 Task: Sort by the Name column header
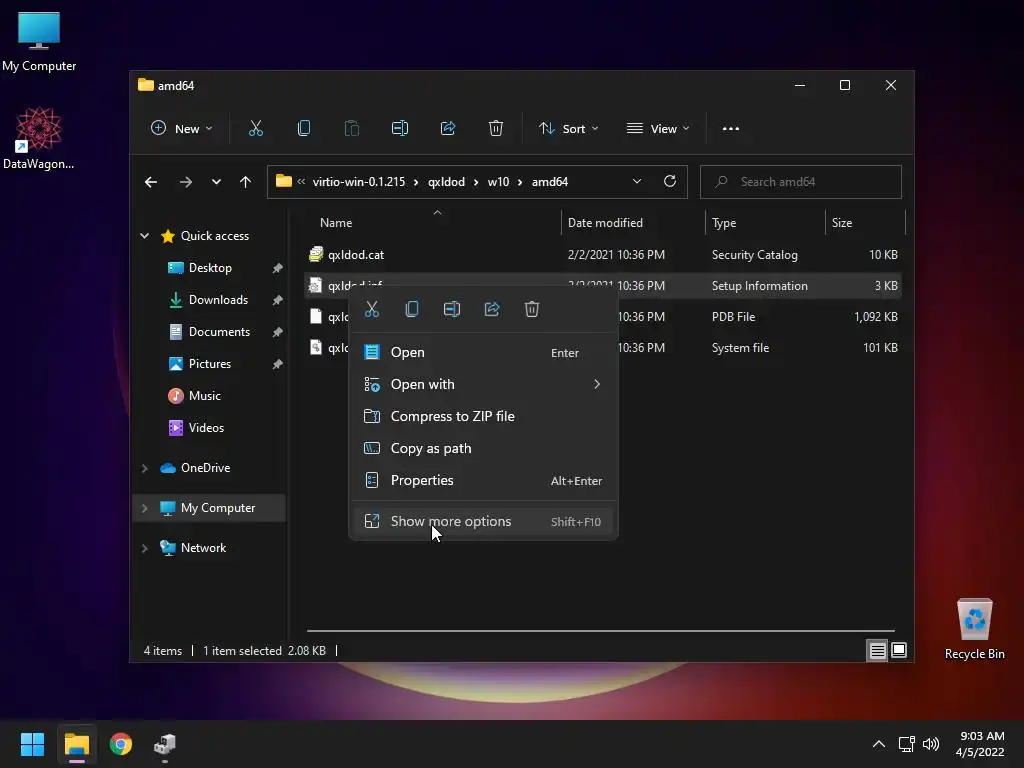point(433,223)
